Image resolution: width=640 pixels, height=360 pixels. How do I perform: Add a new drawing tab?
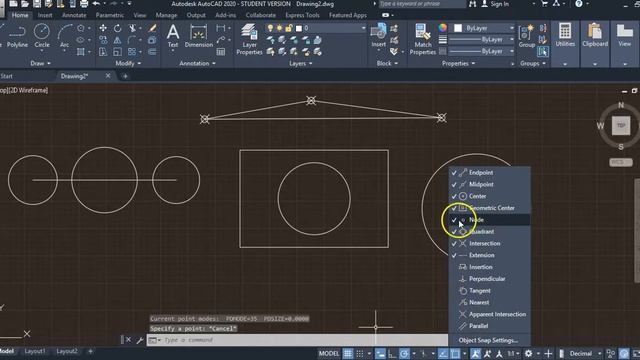pos(125,76)
